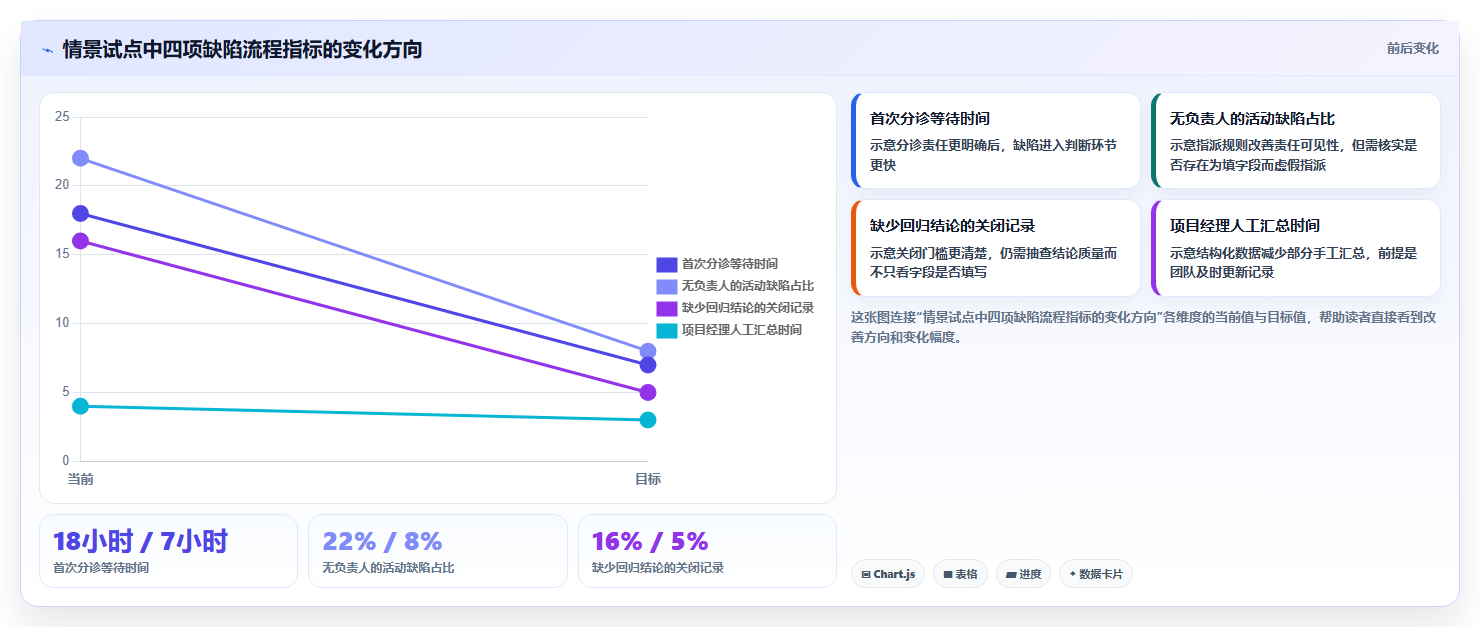The width and height of the screenshot is (1480, 627).
Task: Open the 无负责人的活动缺陷占比 description card
Action: [x=1295, y=141]
